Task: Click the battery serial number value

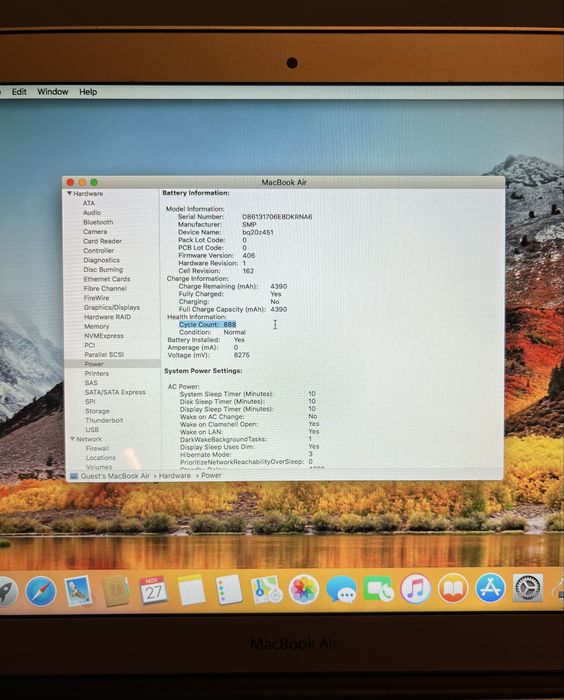Action: pos(277,217)
